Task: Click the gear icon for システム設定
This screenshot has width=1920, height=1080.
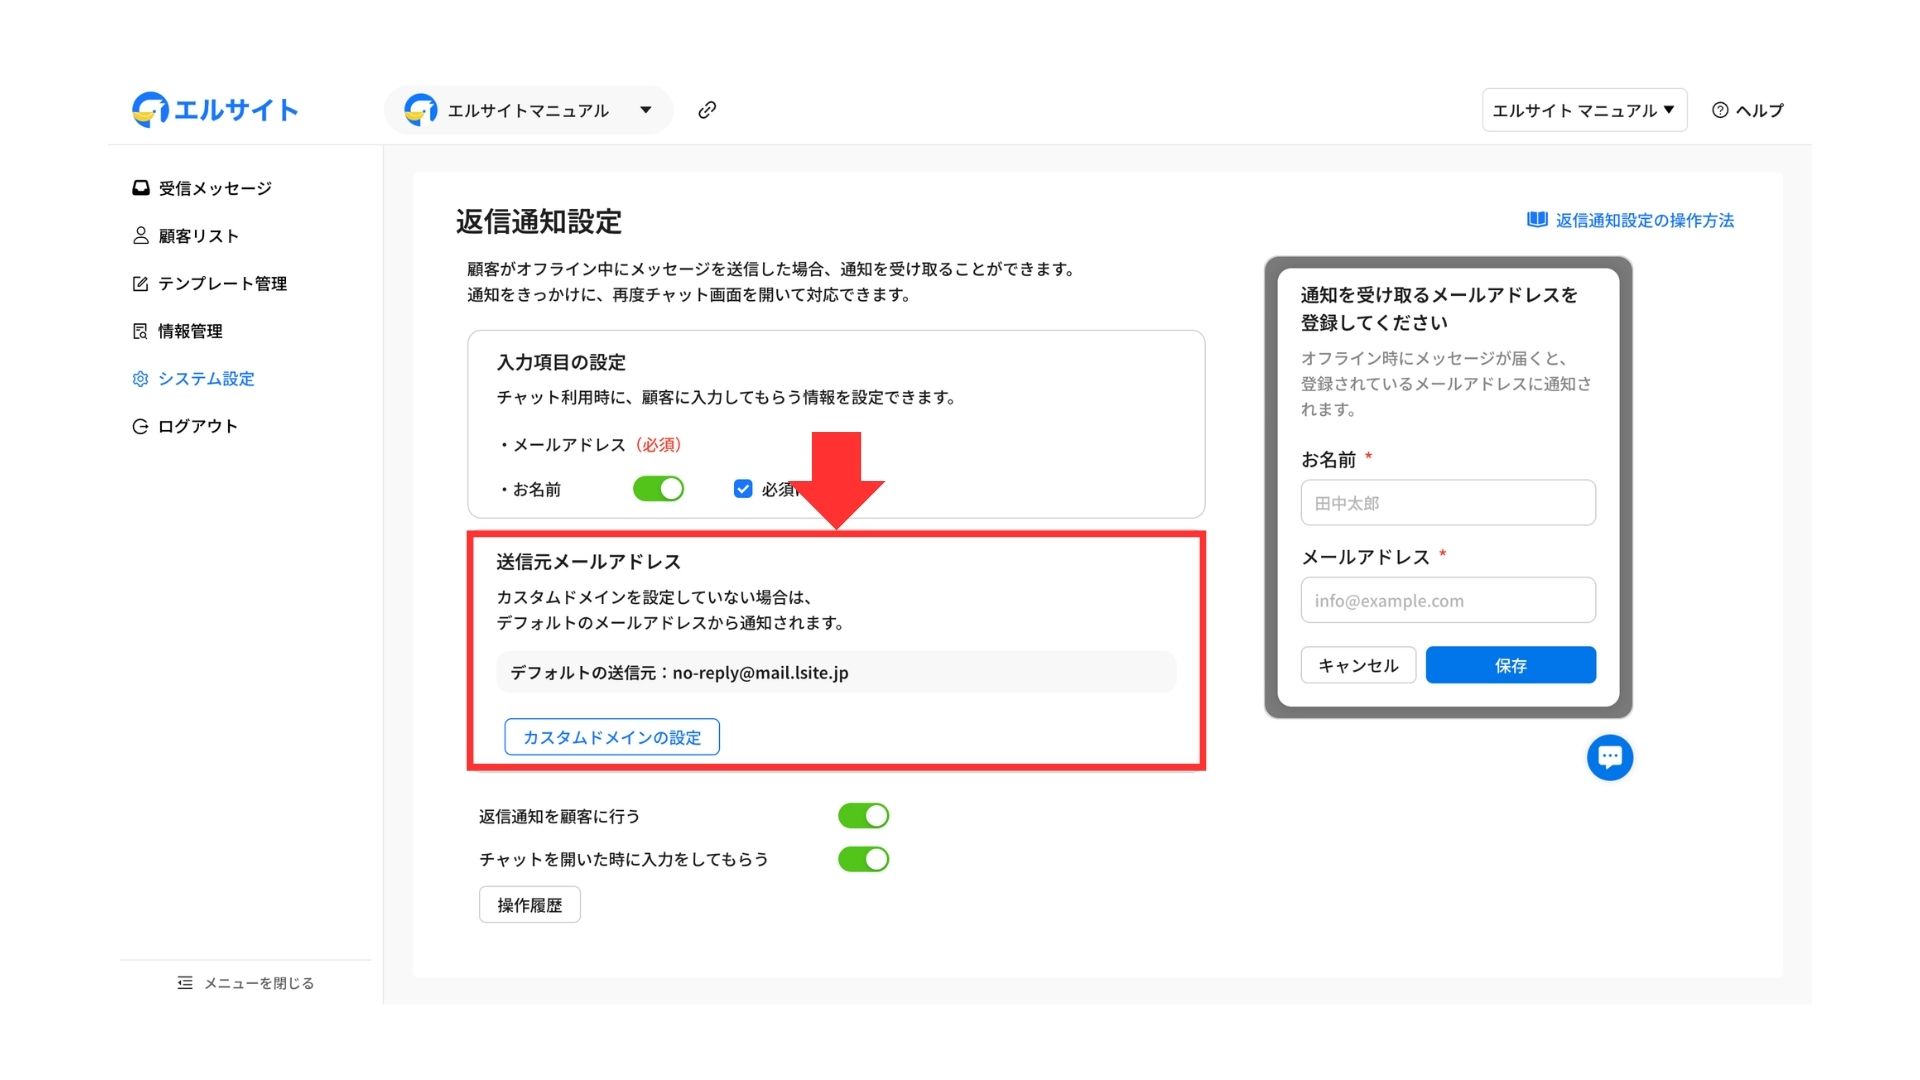Action: pyautogui.click(x=141, y=379)
